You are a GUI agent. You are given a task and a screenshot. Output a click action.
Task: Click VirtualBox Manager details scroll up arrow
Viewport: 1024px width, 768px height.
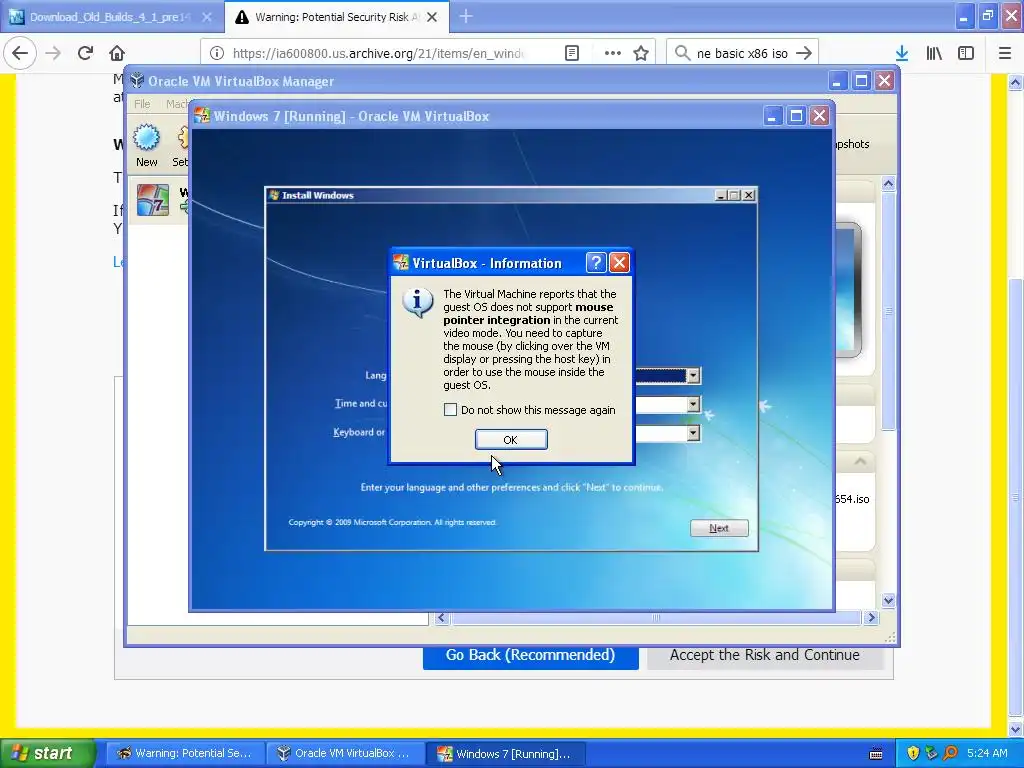point(888,184)
